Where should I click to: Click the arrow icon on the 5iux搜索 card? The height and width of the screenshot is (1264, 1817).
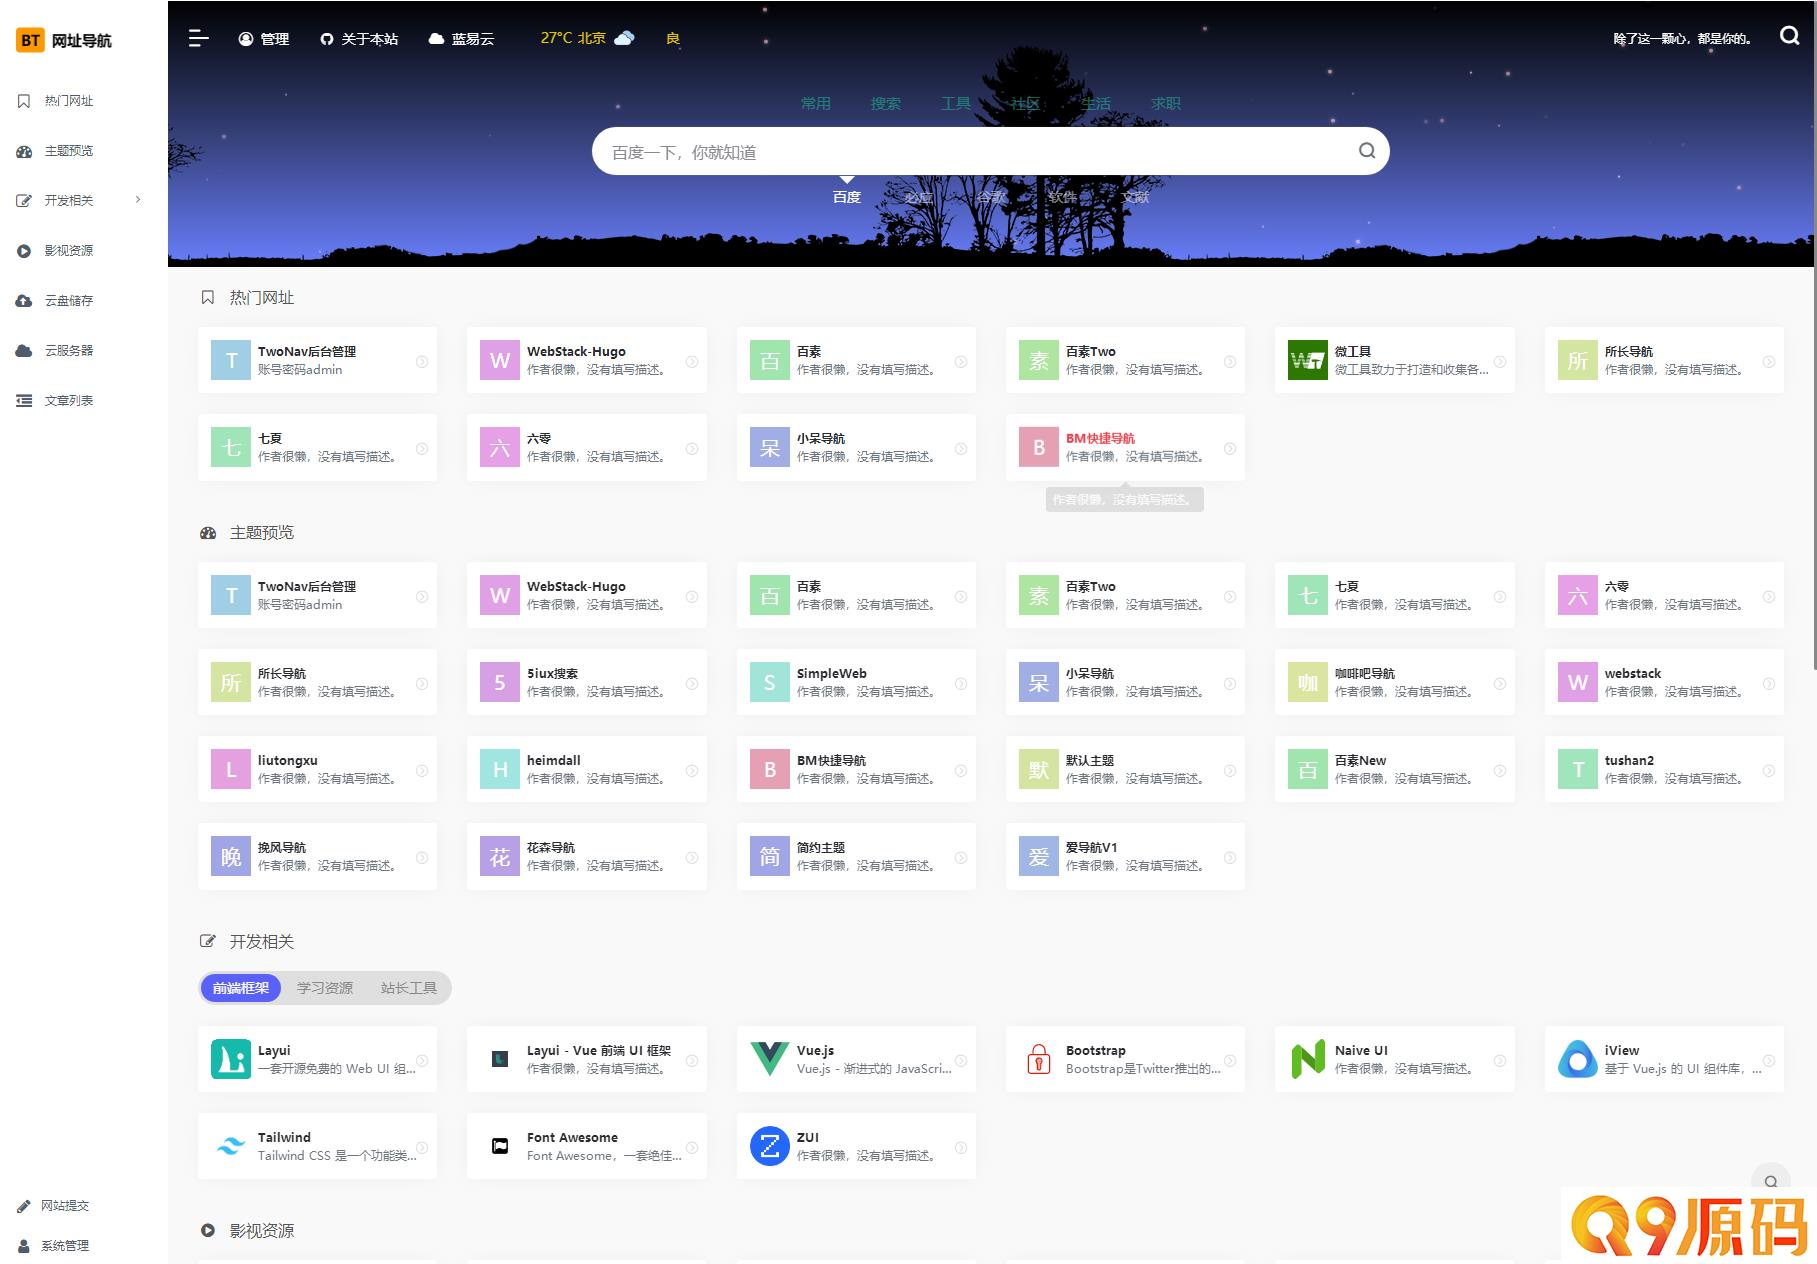point(691,684)
